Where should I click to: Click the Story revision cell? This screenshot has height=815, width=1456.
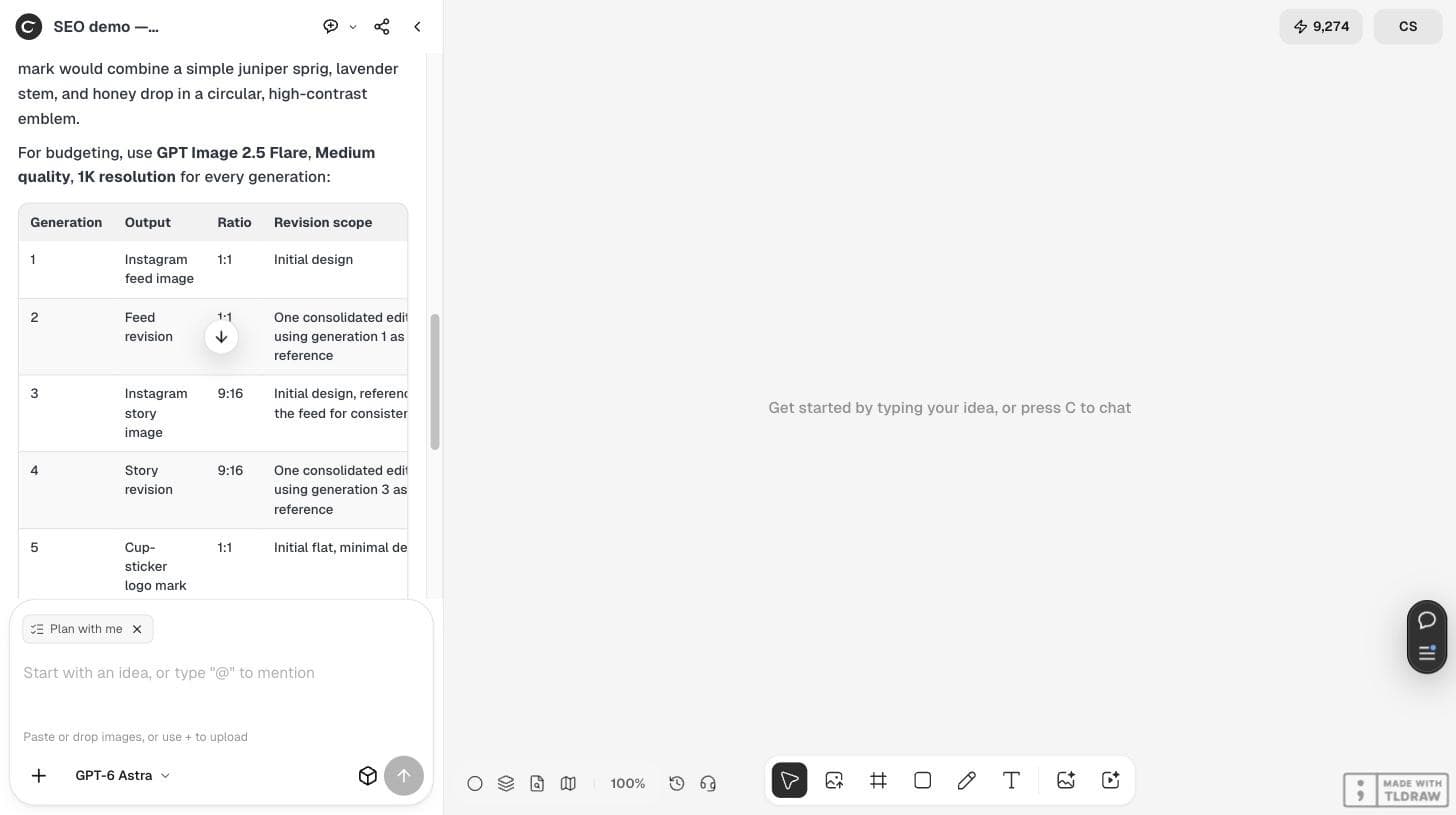pos(149,480)
